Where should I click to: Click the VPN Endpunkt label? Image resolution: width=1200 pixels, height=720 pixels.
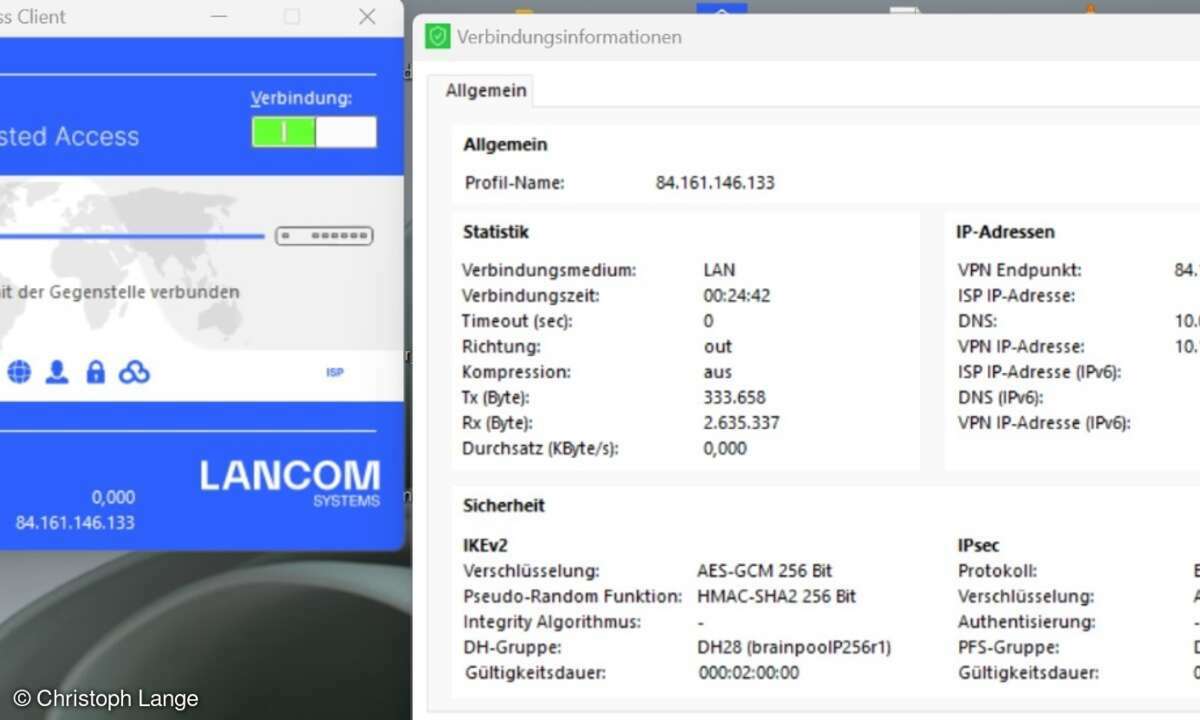(1020, 270)
